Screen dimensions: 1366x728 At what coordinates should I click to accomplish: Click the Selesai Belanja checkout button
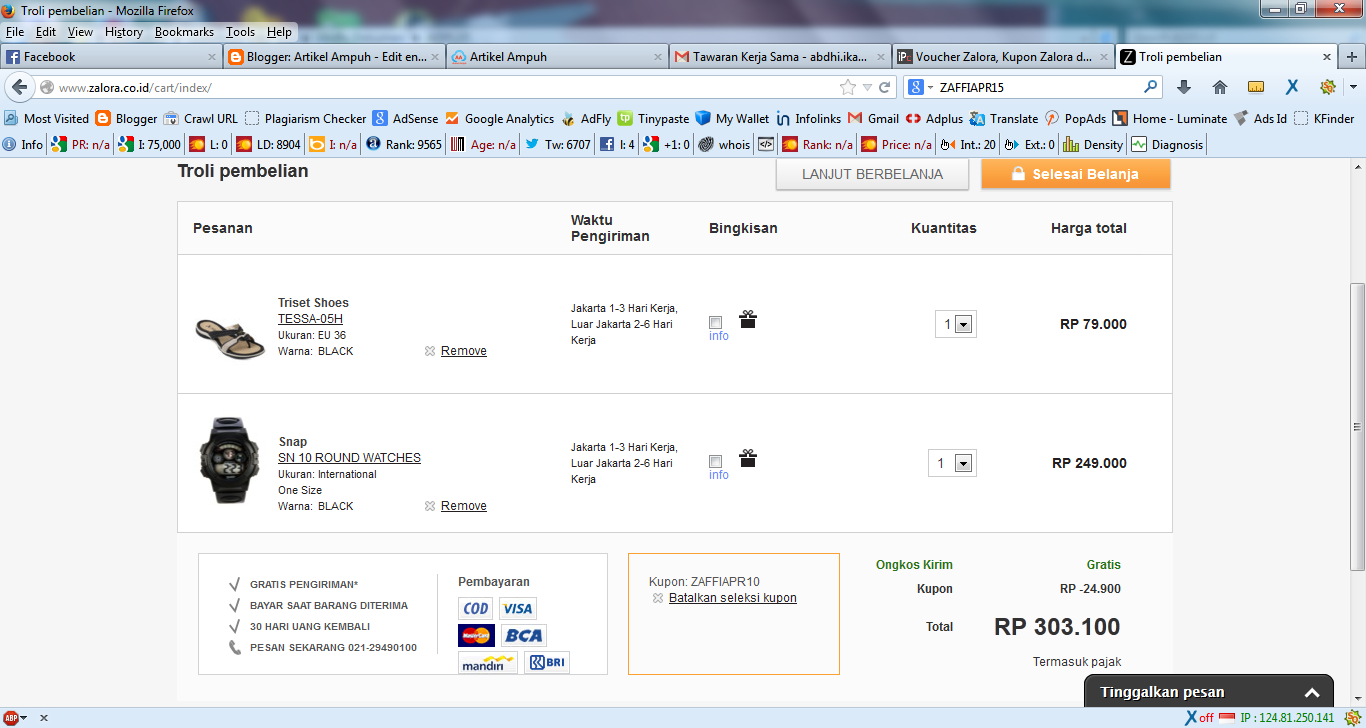pyautogui.click(x=1076, y=174)
